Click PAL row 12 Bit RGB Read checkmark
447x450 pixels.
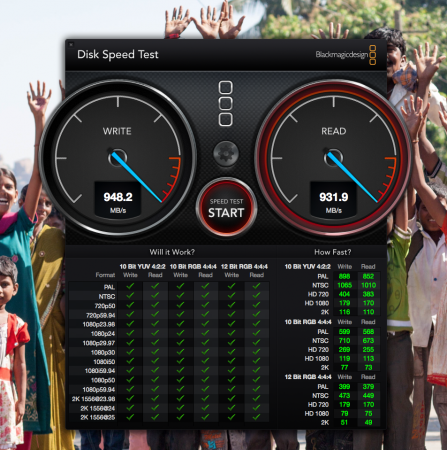tap(256, 286)
